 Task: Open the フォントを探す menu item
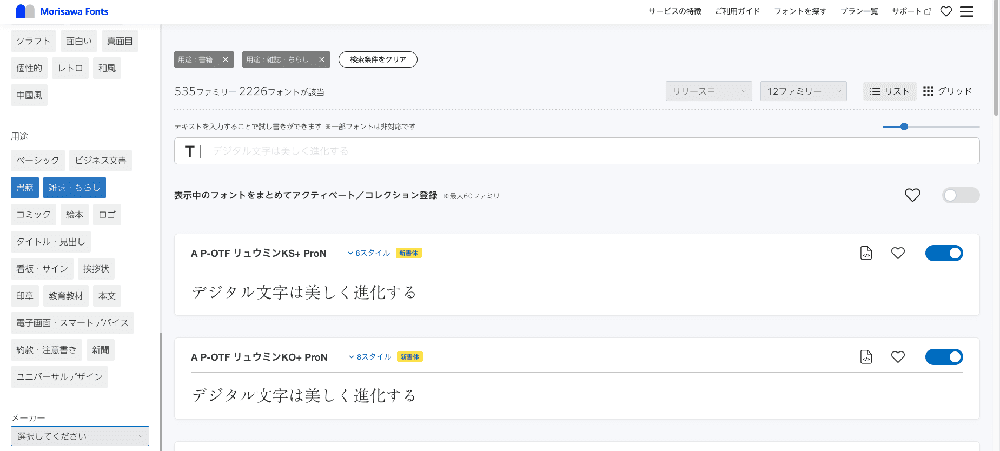pos(799,12)
